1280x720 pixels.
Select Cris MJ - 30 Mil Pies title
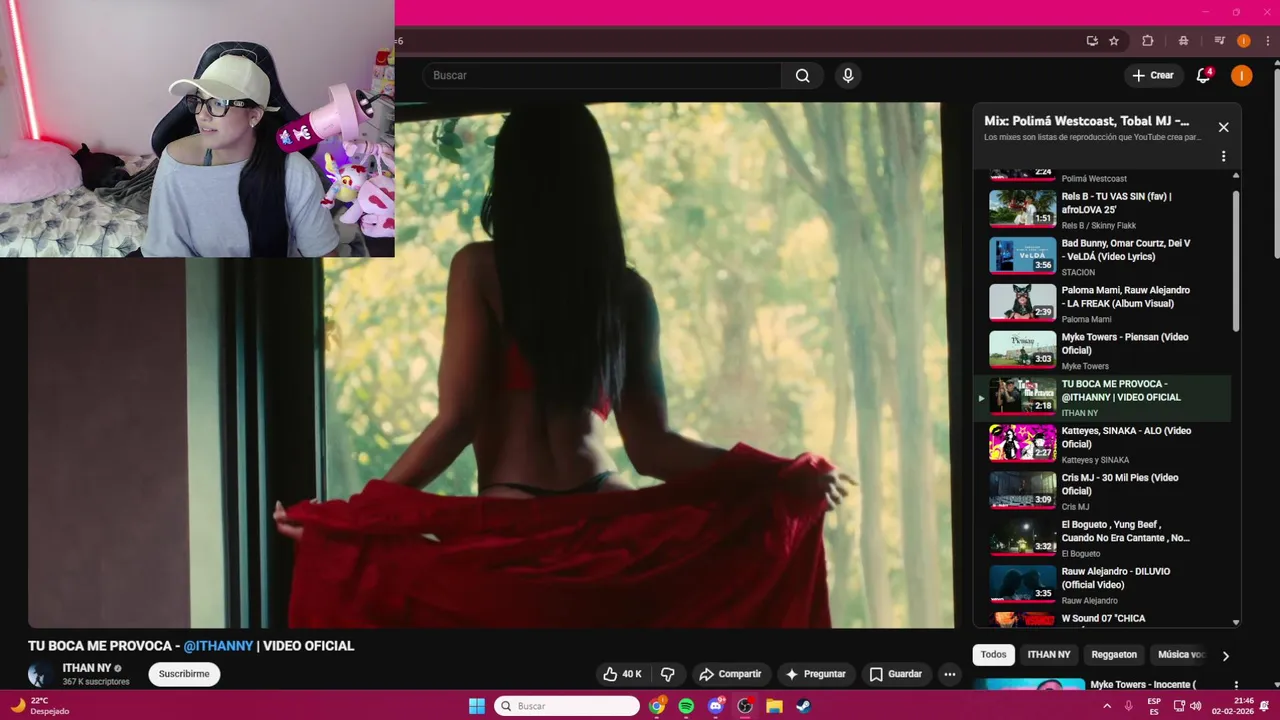pyautogui.click(x=1119, y=484)
